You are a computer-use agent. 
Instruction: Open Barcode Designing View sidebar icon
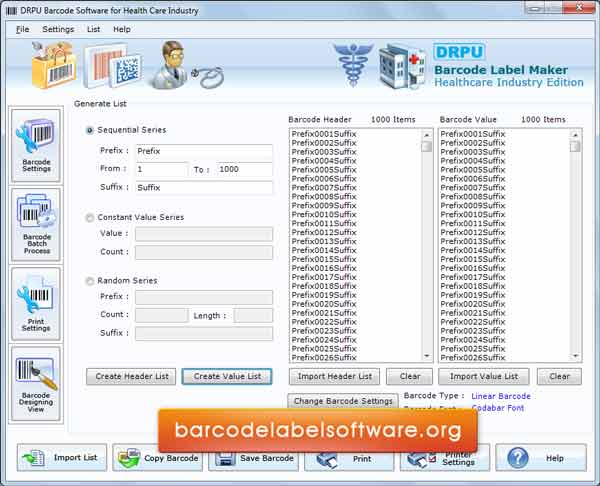36,383
